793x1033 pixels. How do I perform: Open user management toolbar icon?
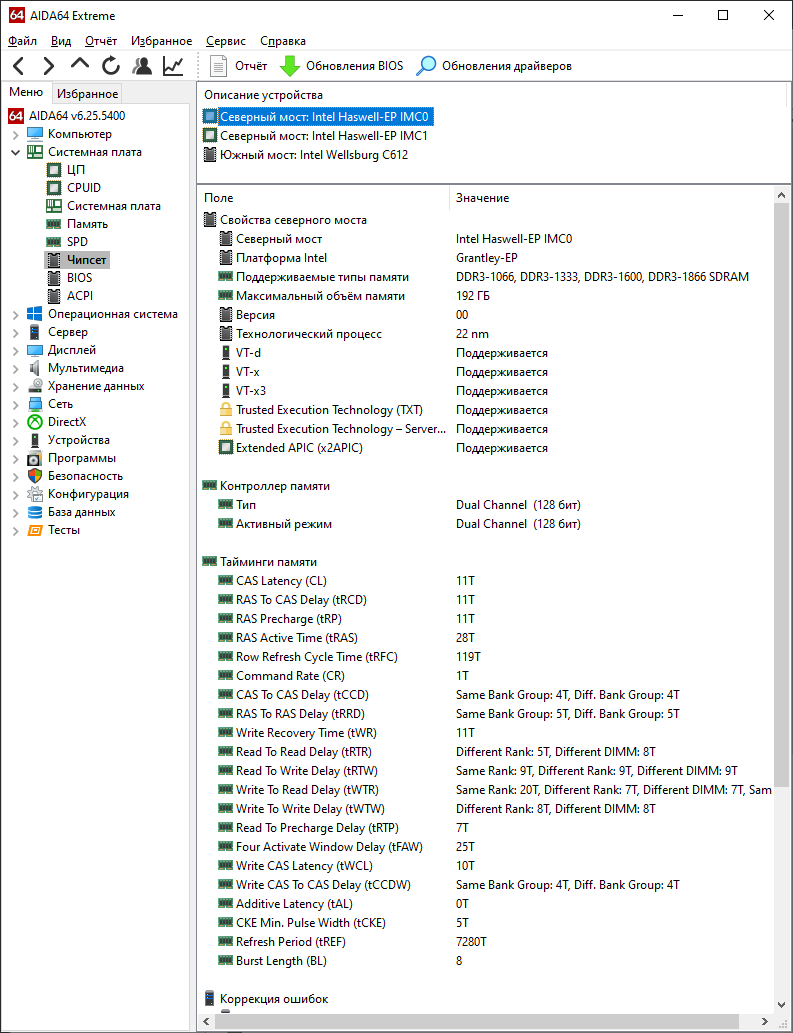(142, 66)
